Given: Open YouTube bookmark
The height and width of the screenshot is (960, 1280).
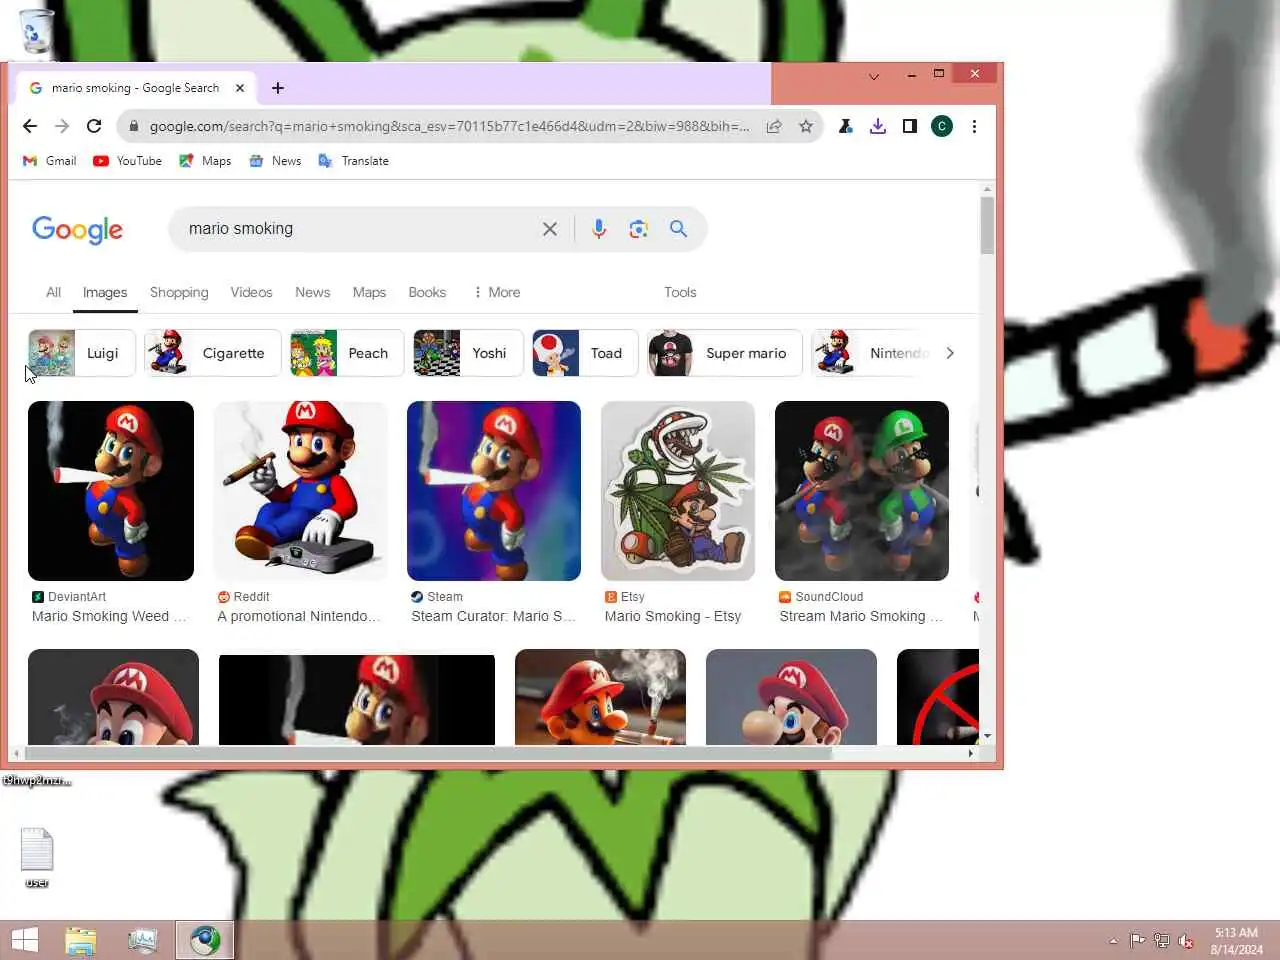Looking at the screenshot, I should (127, 161).
